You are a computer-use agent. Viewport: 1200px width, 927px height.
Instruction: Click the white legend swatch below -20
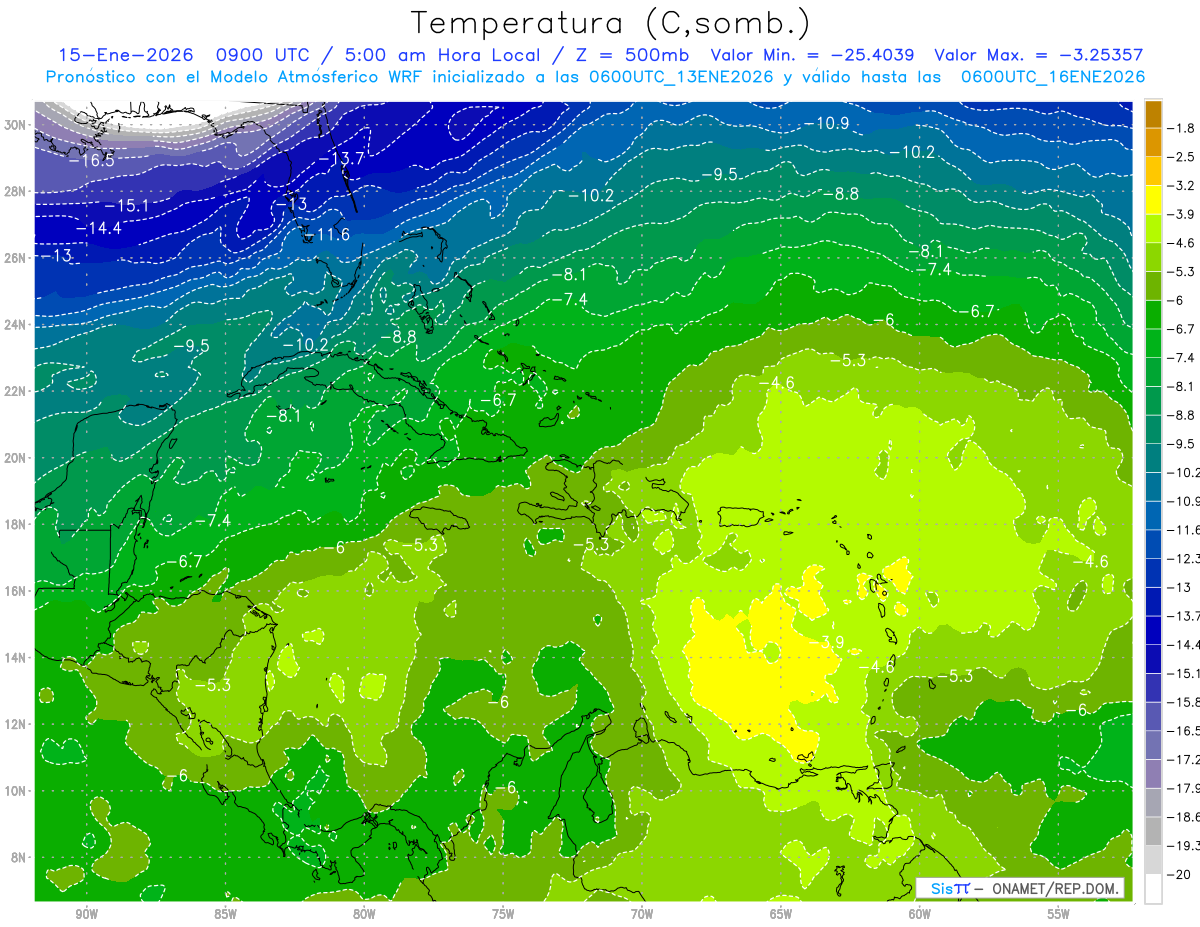tap(1153, 889)
